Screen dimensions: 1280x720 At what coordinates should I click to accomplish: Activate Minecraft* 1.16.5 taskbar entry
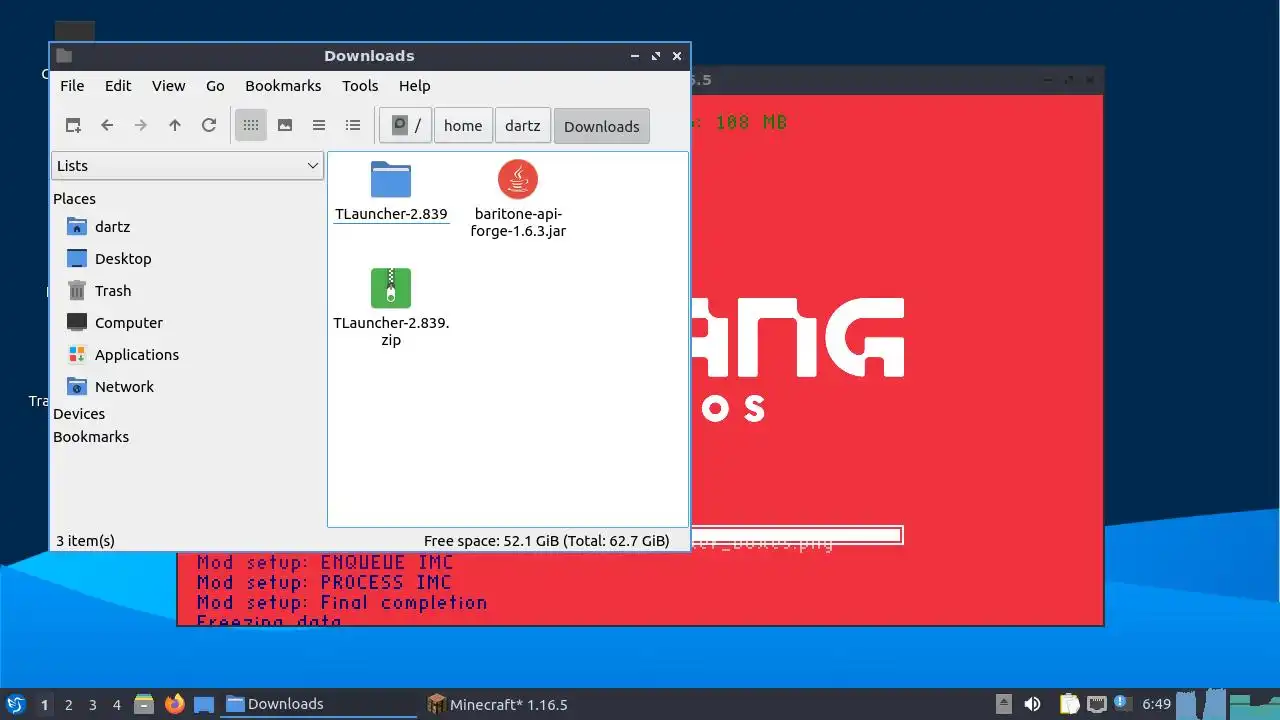[x=520, y=704]
